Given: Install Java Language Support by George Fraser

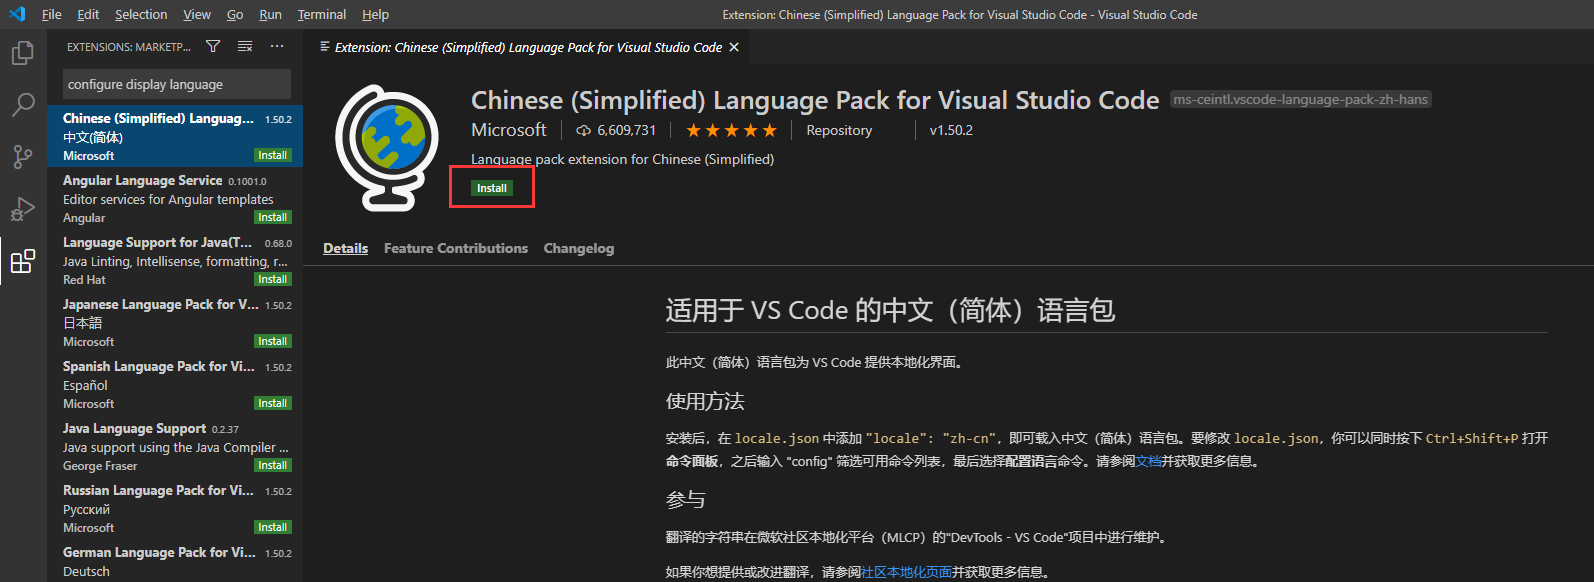Looking at the screenshot, I should point(273,465).
